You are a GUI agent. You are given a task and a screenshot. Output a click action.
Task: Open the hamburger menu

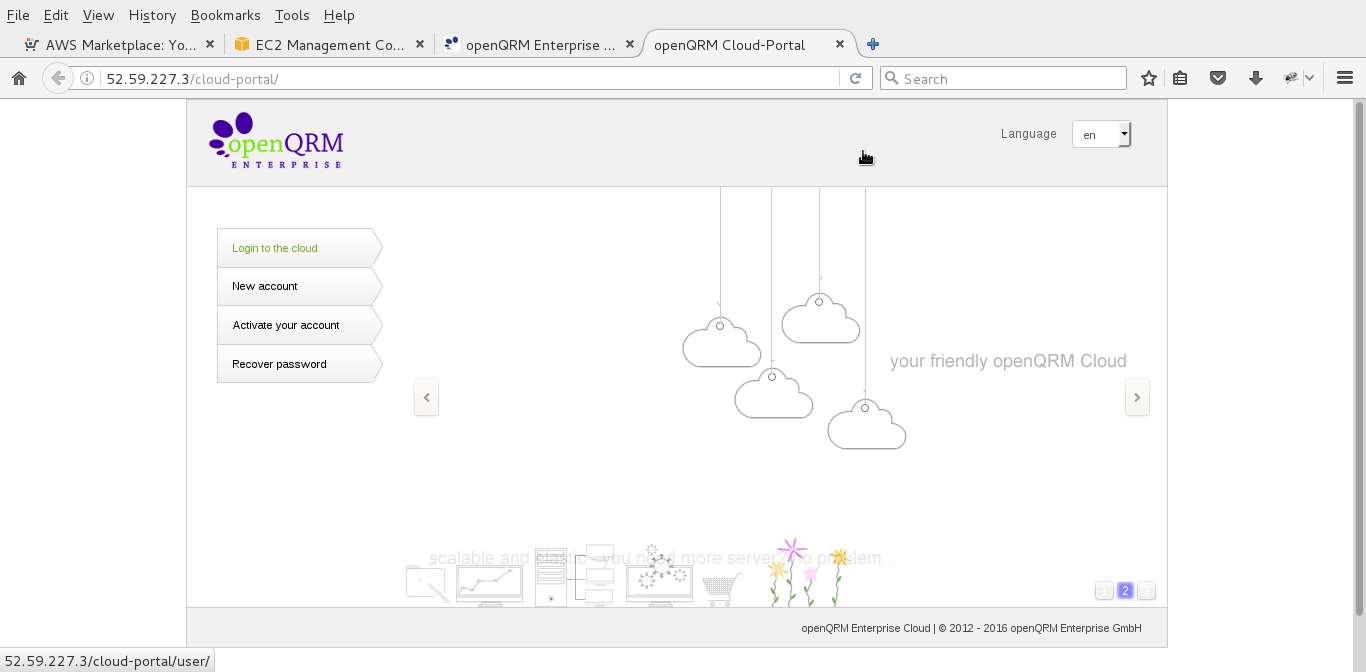[x=1345, y=78]
